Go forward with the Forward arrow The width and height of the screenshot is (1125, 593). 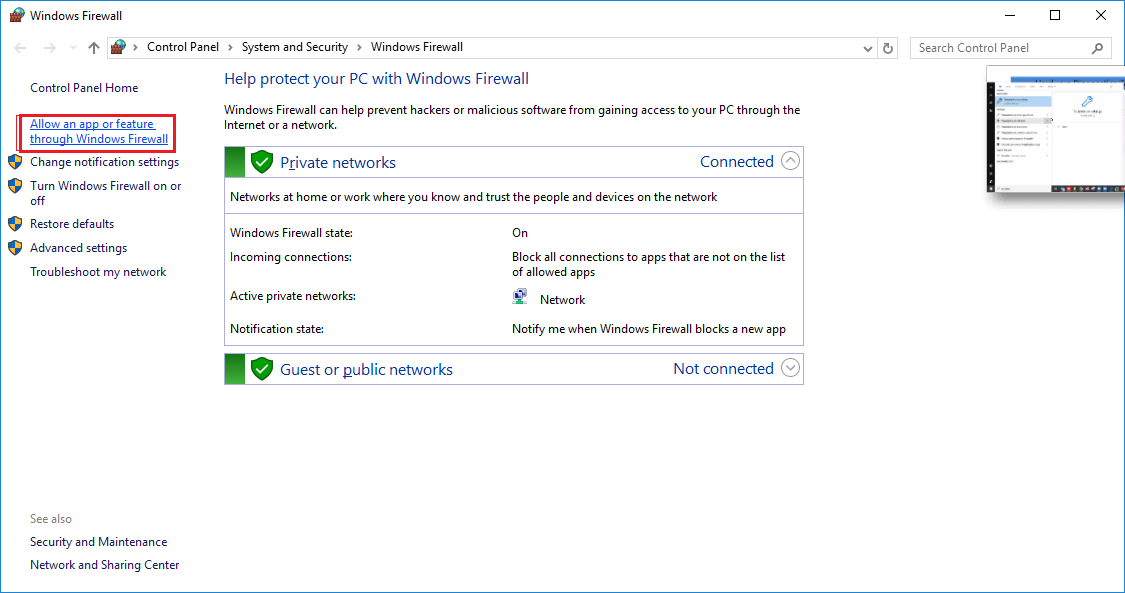(x=50, y=48)
